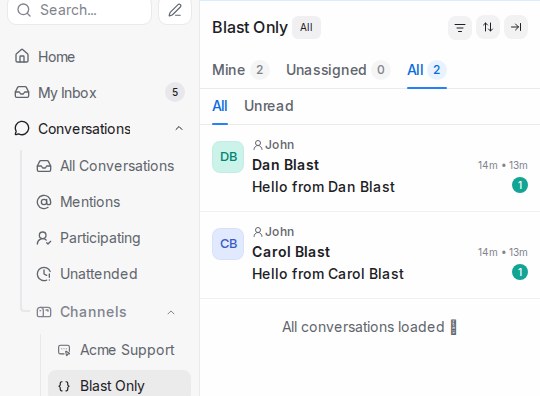
Task: Open Acme Support channel
Action: [127, 350]
